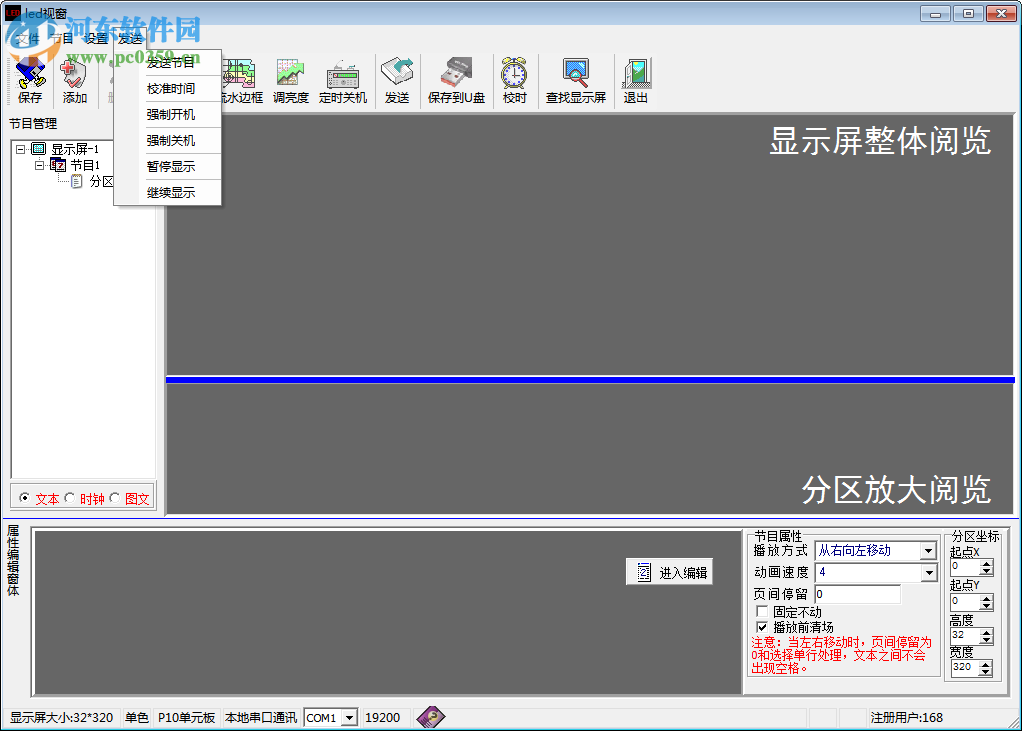The height and width of the screenshot is (731, 1022).
Task: Open the 定时关机 timed shutdown icon
Action: [x=343, y=80]
